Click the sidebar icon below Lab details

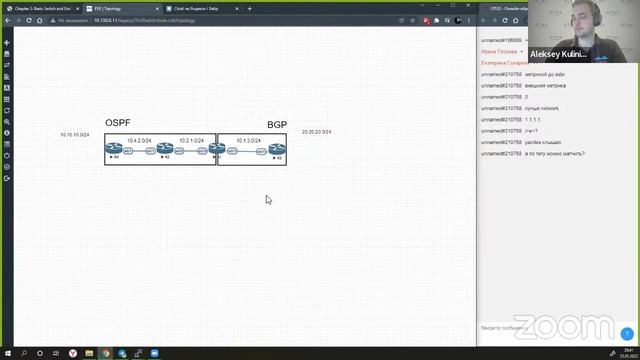[7, 156]
